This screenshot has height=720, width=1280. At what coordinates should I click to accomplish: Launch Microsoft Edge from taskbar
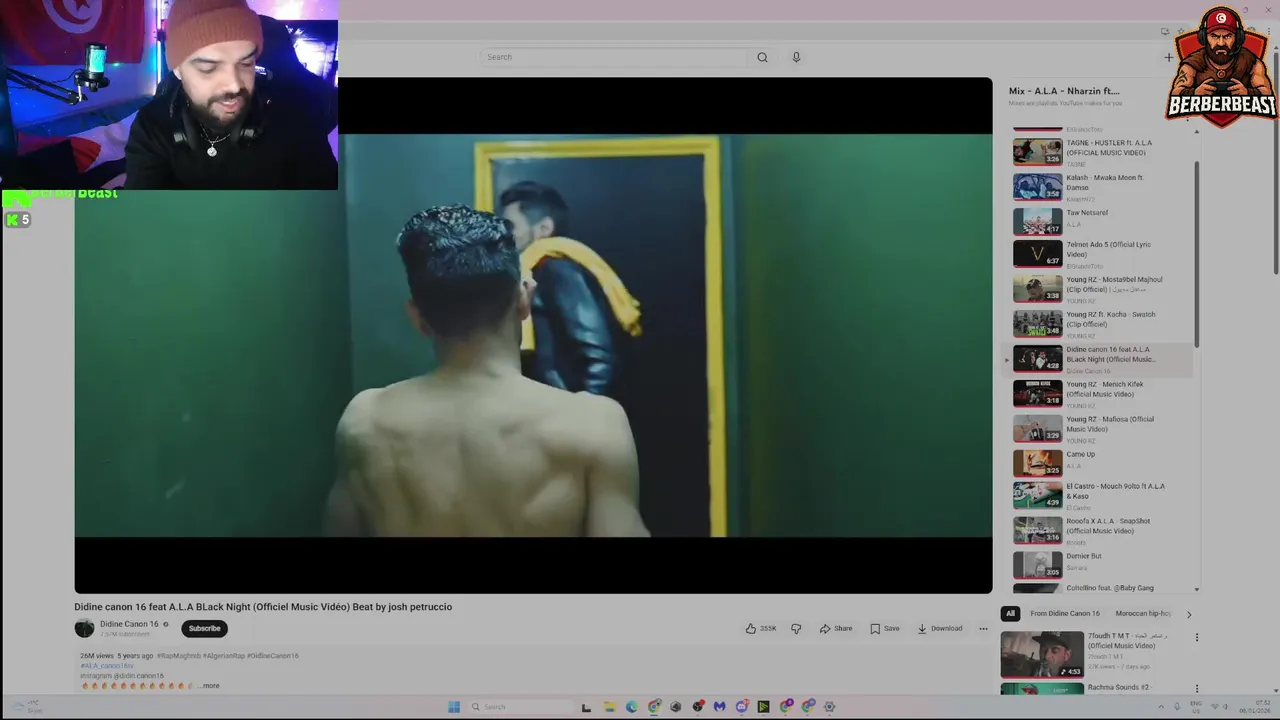631,706
